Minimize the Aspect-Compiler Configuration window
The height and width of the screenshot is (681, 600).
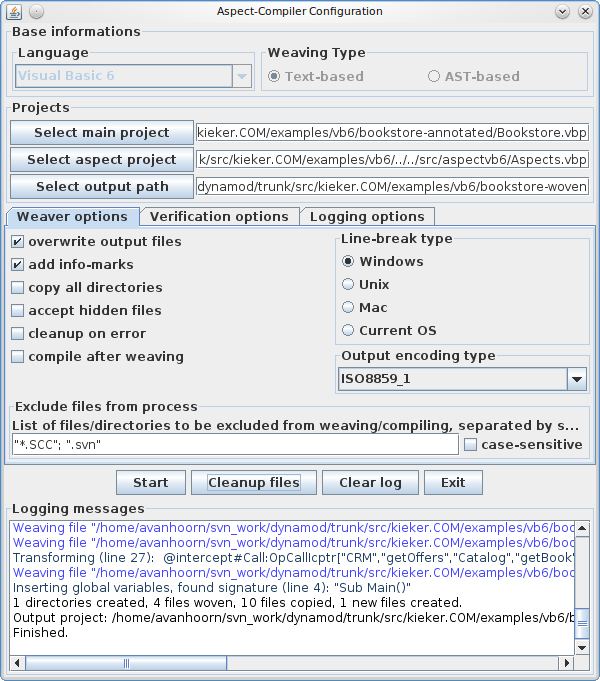click(562, 12)
